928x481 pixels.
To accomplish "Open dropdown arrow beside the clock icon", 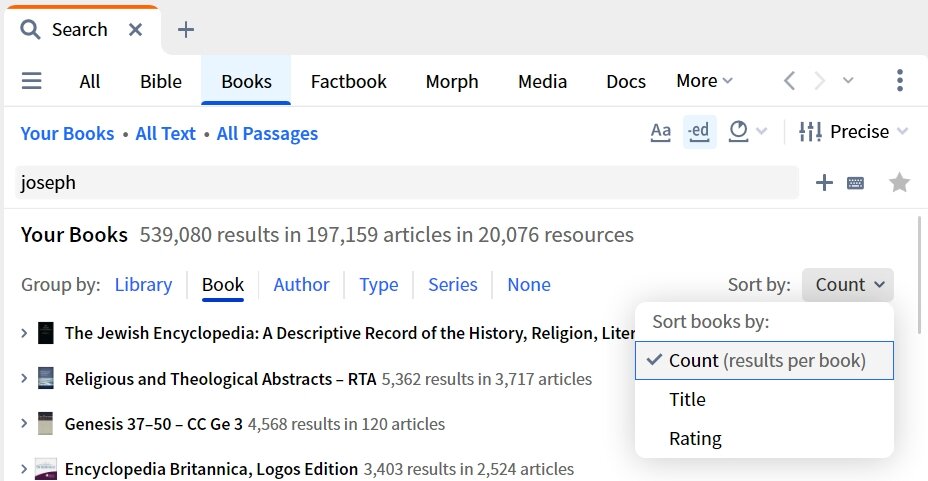I will (x=762, y=131).
